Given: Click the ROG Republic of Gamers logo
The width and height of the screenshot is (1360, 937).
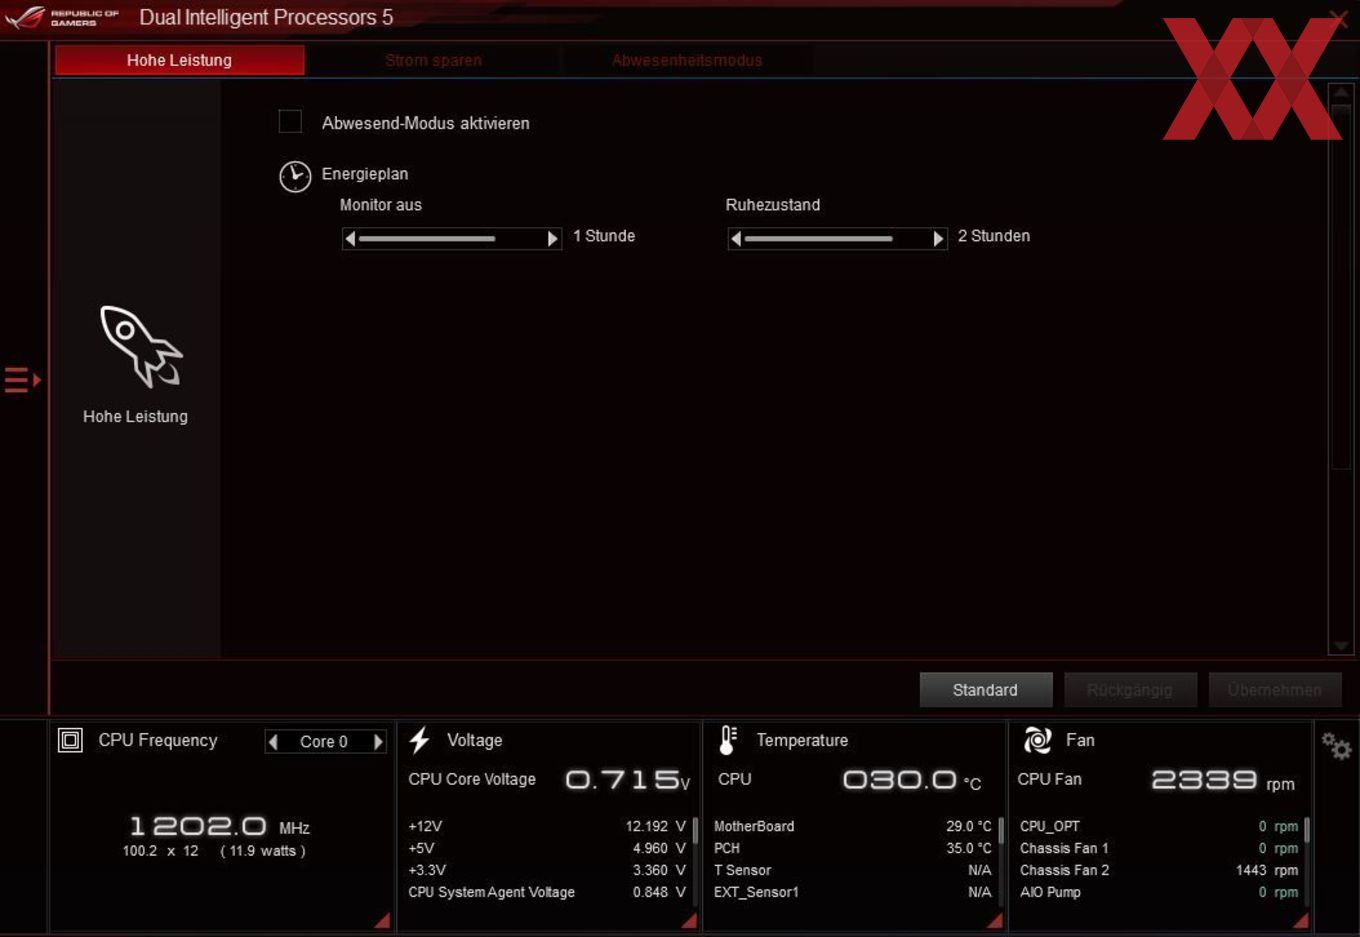Looking at the screenshot, I should (62, 17).
